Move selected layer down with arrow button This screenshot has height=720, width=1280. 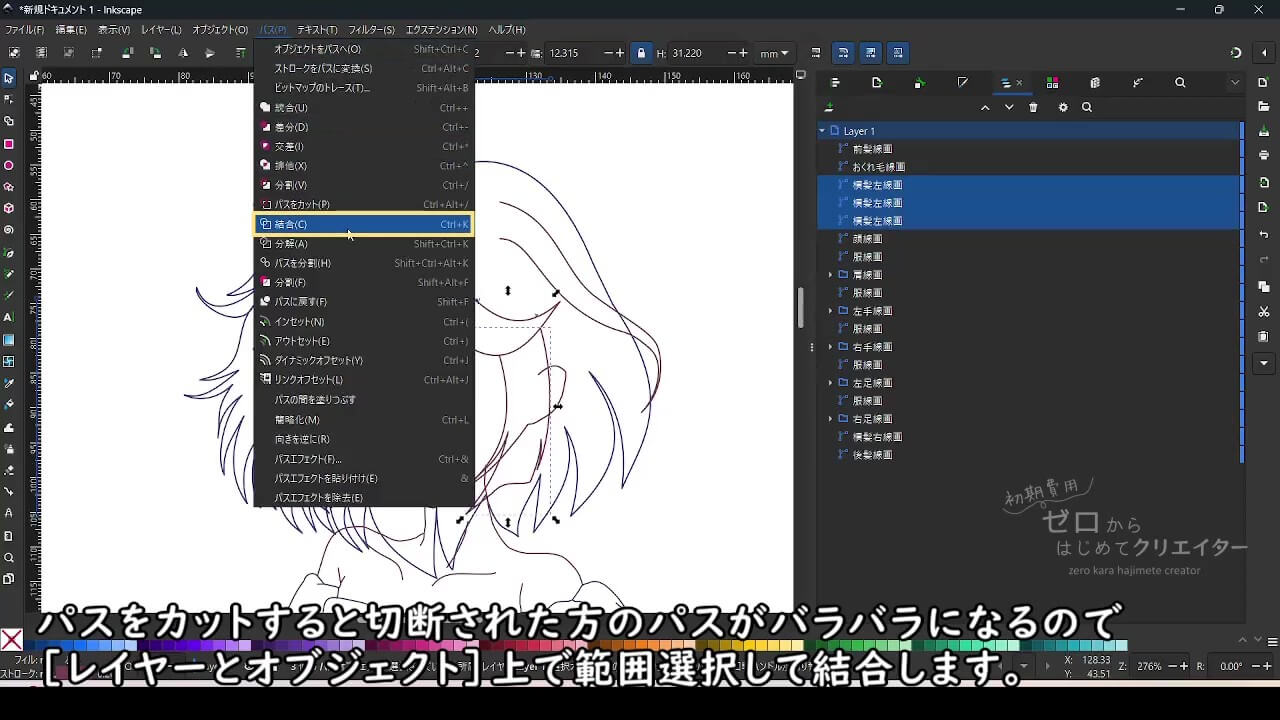[x=1009, y=107]
